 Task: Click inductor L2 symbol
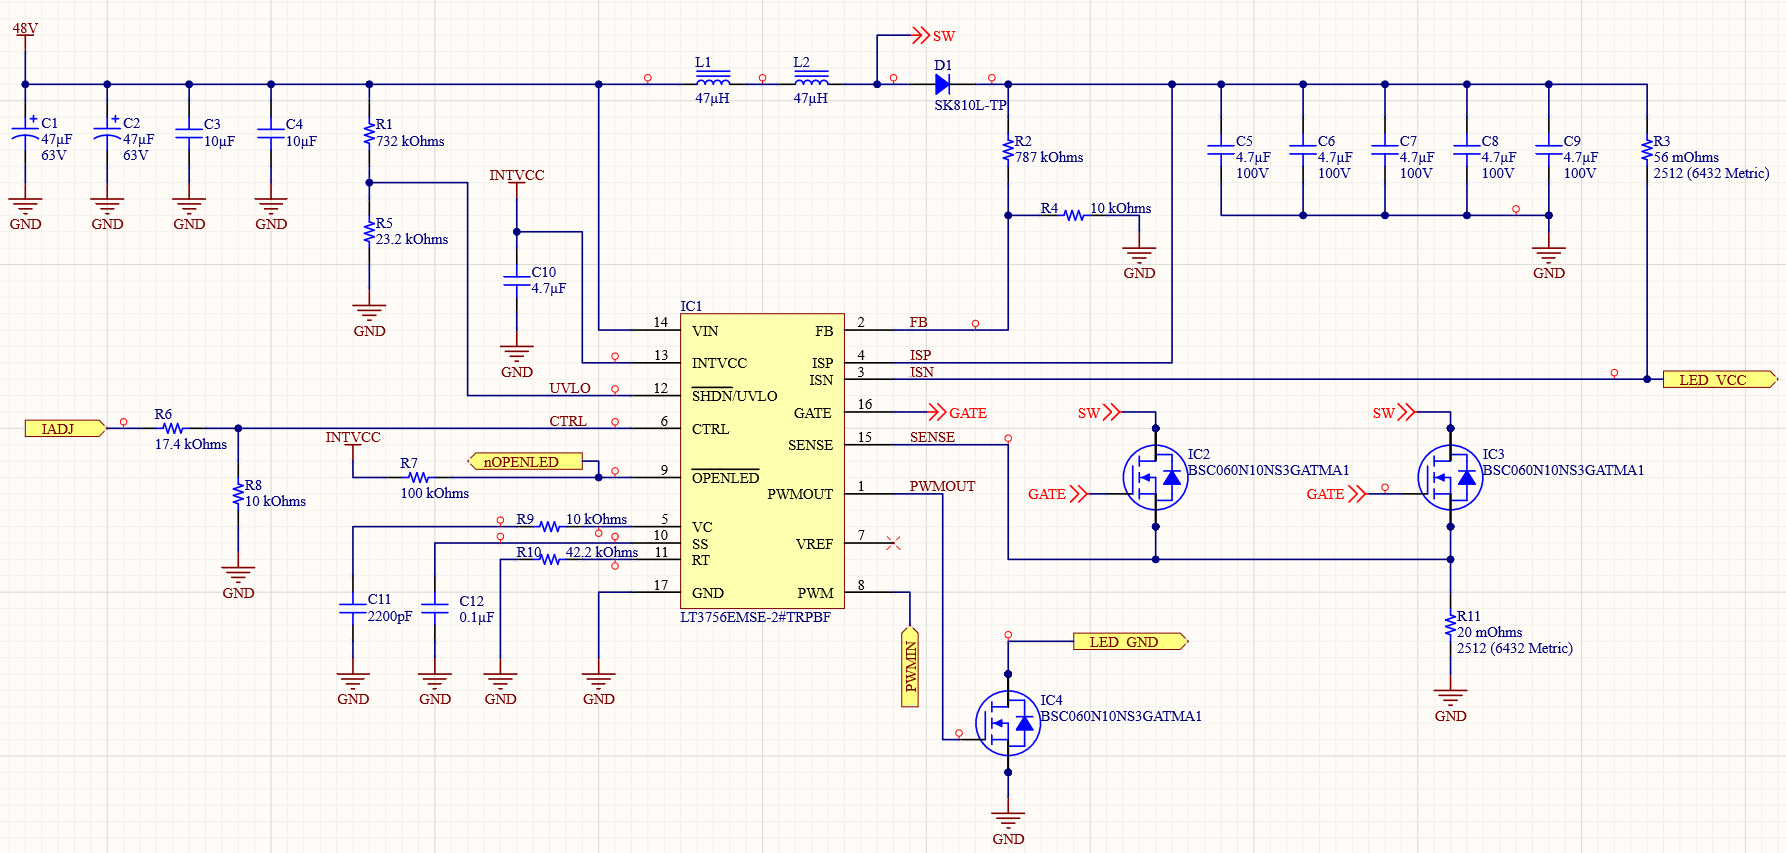click(x=811, y=79)
